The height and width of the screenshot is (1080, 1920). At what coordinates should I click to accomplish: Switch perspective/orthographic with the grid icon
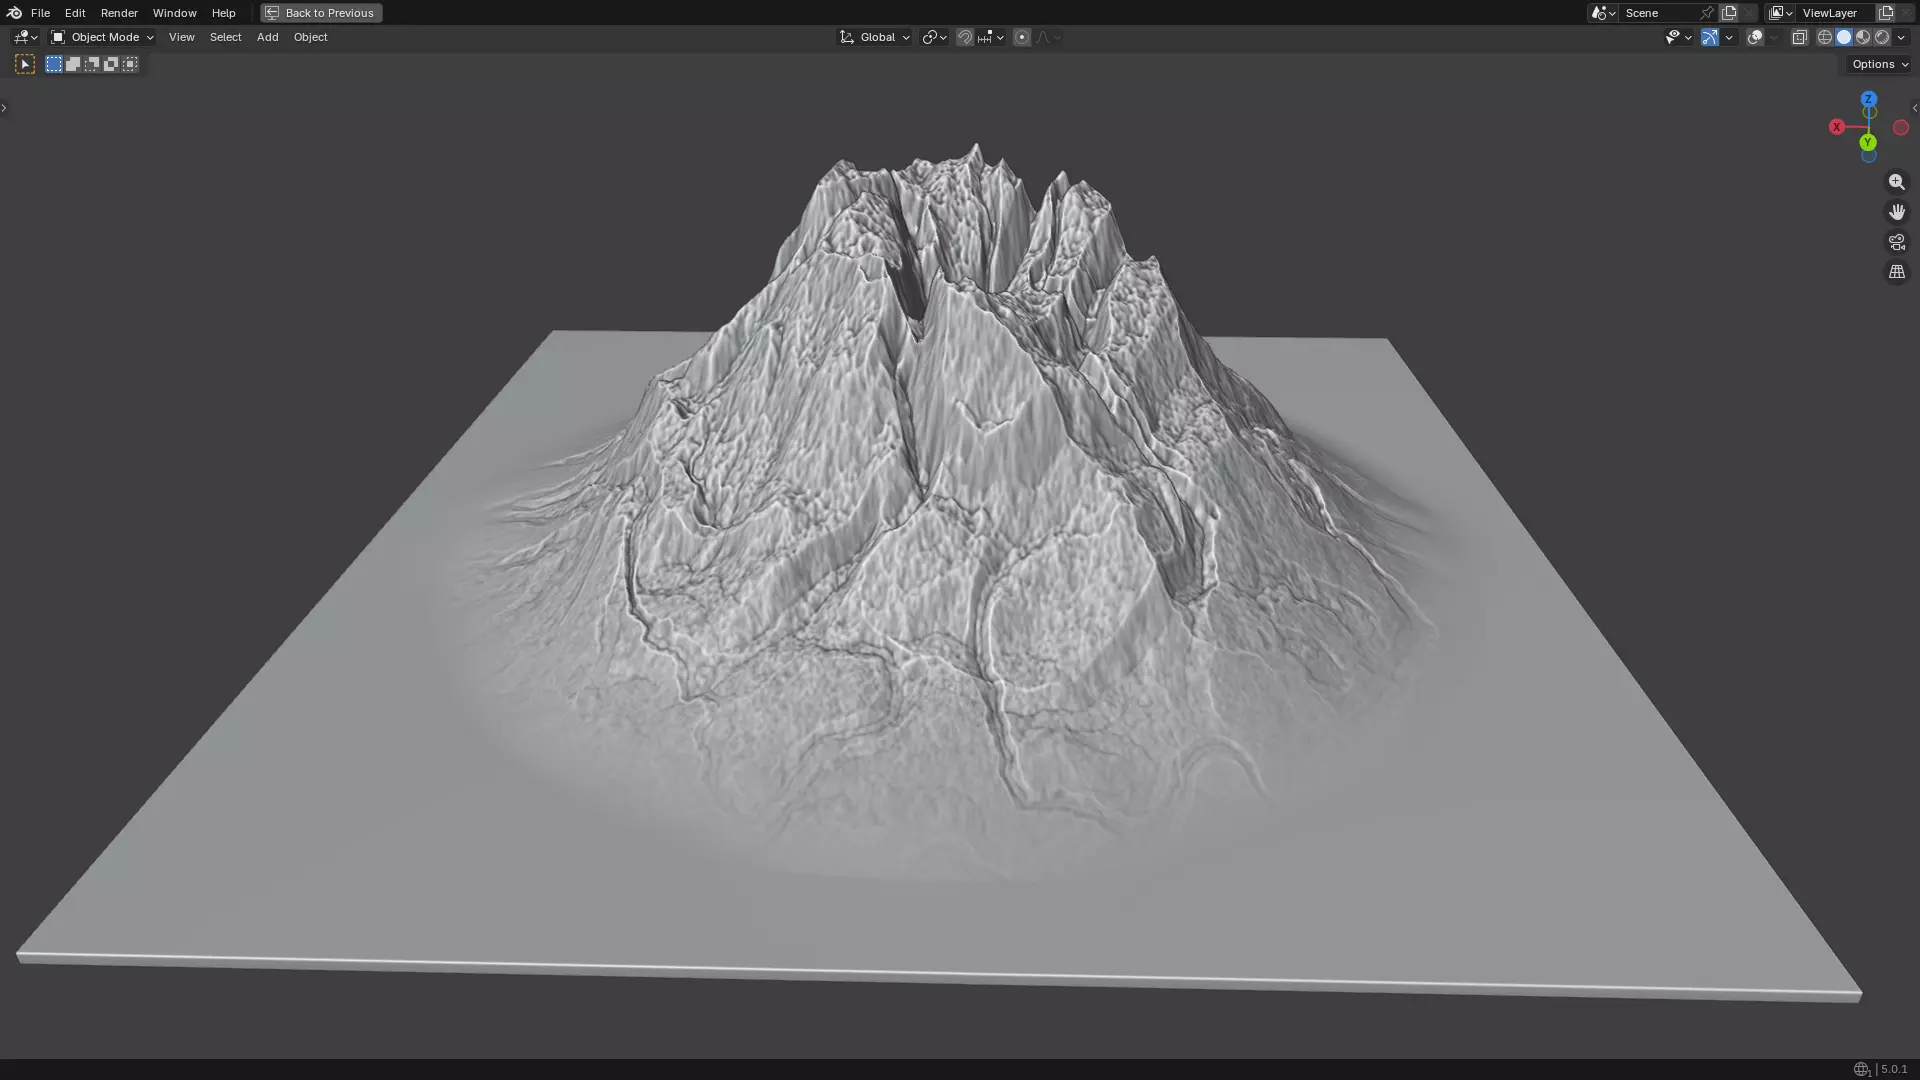[1896, 272]
